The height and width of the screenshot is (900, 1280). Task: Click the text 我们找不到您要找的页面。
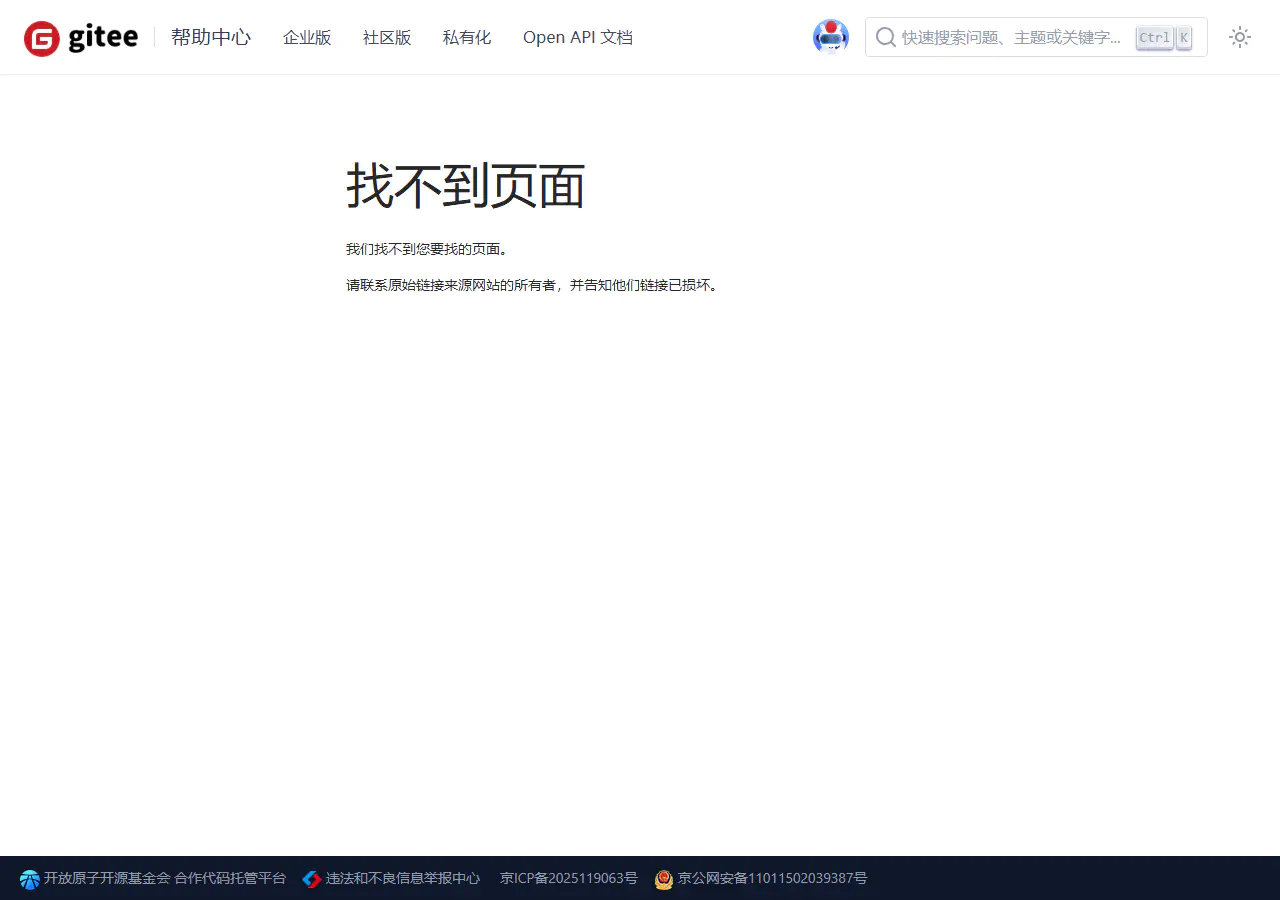(427, 249)
